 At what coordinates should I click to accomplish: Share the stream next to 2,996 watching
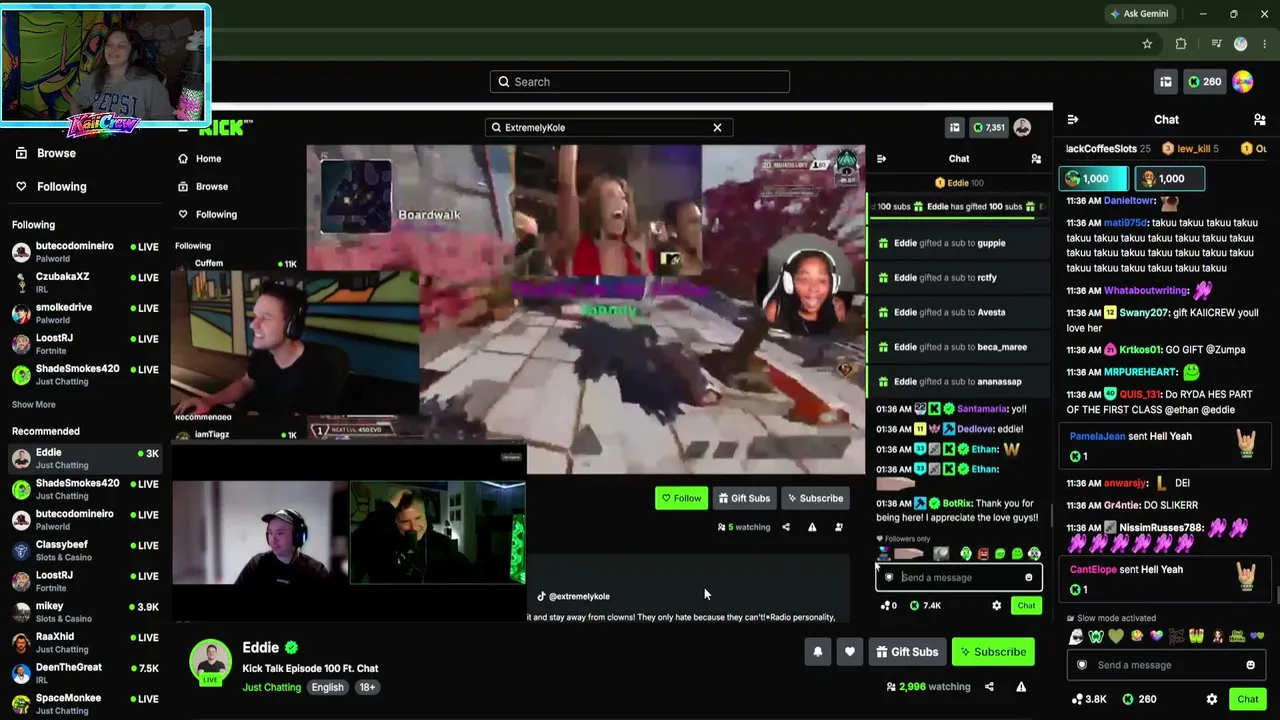tap(989, 687)
